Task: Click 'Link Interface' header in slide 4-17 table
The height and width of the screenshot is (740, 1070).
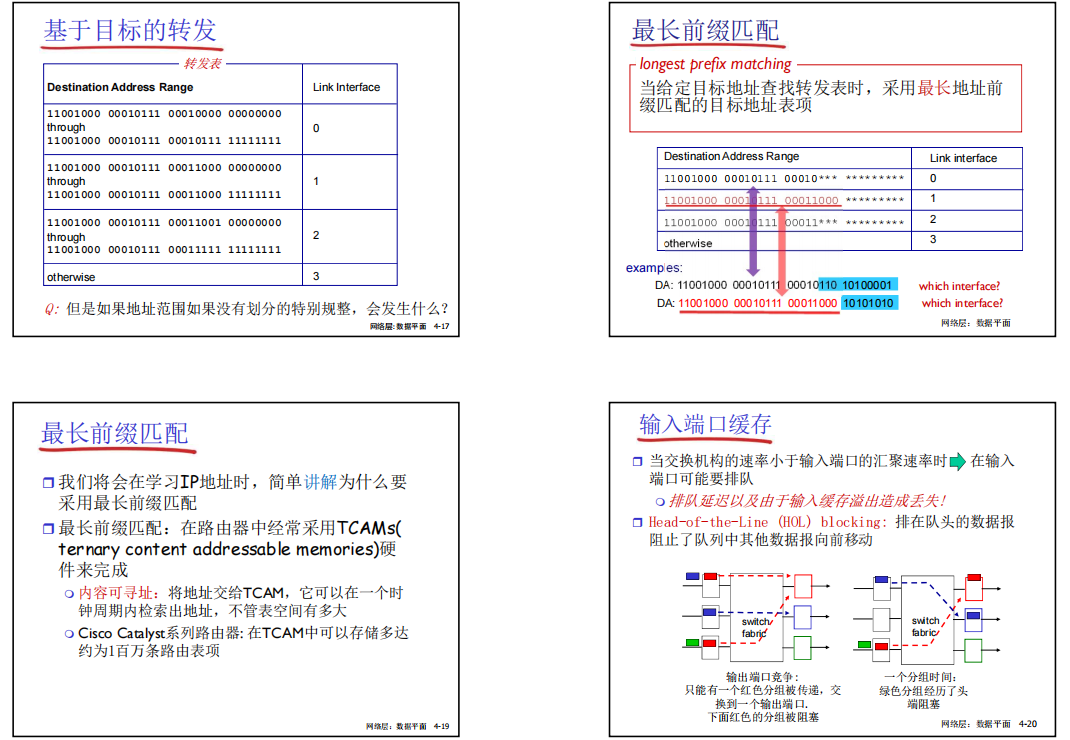Action: click(x=346, y=87)
